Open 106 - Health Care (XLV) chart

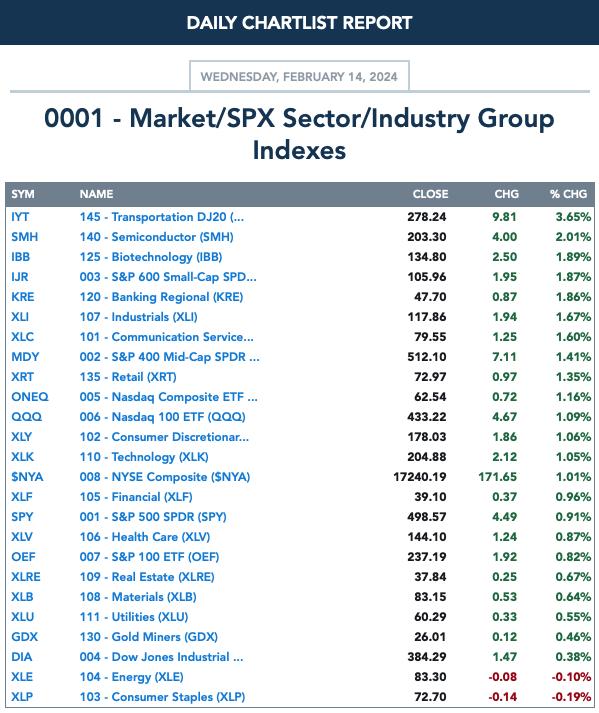click(x=145, y=537)
